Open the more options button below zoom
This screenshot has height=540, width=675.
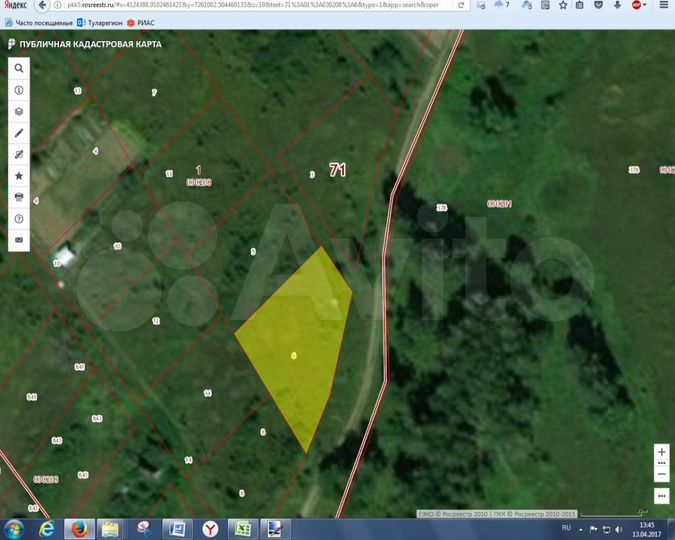click(662, 496)
